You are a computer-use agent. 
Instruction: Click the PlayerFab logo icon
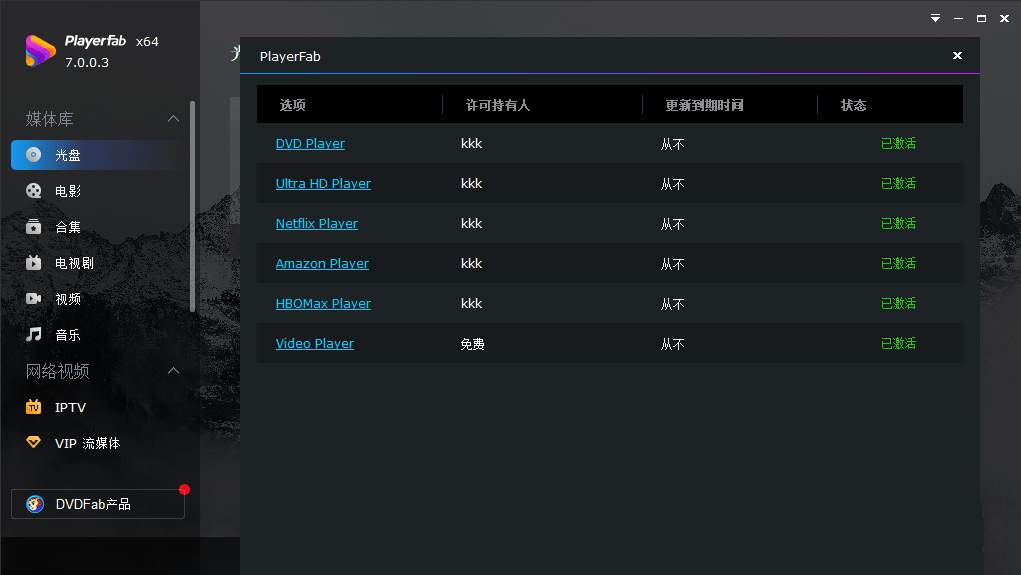click(40, 50)
